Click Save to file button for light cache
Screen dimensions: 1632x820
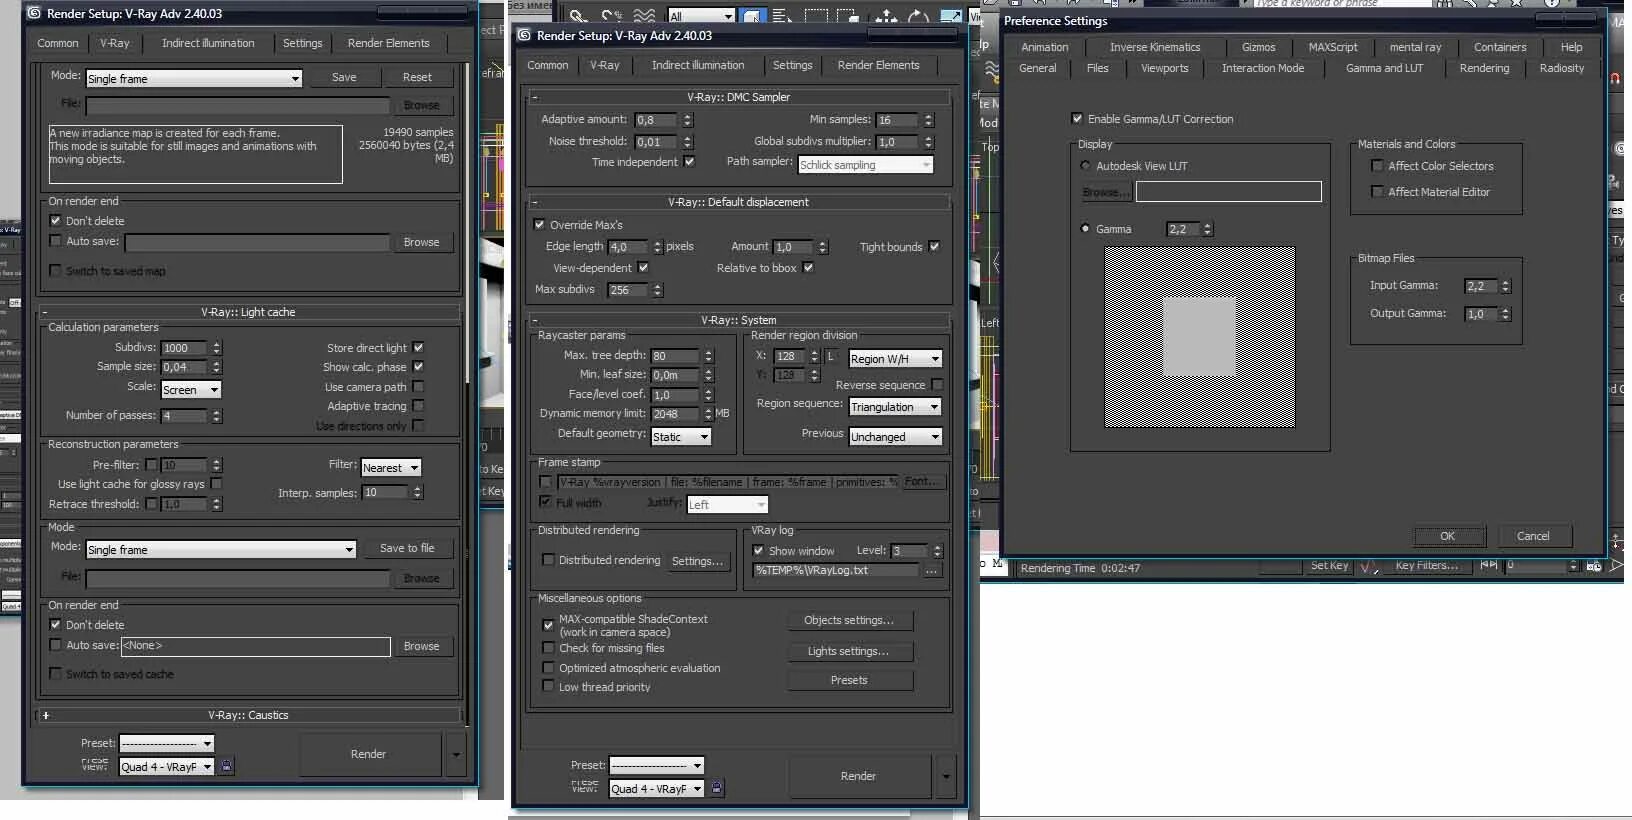[407, 548]
